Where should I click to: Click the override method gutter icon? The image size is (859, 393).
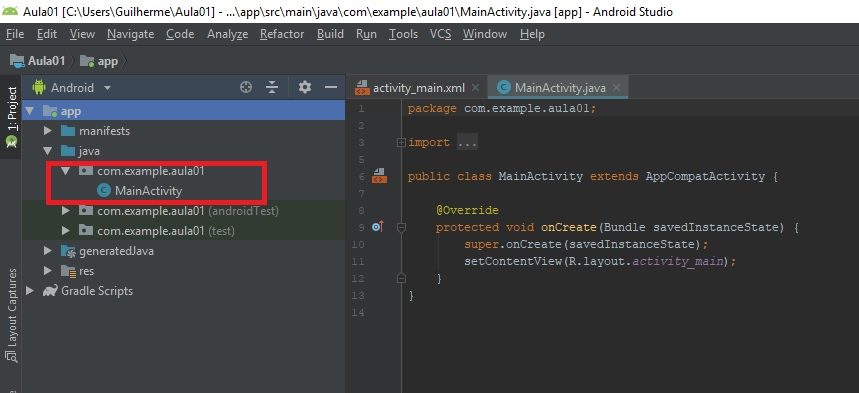pos(378,226)
